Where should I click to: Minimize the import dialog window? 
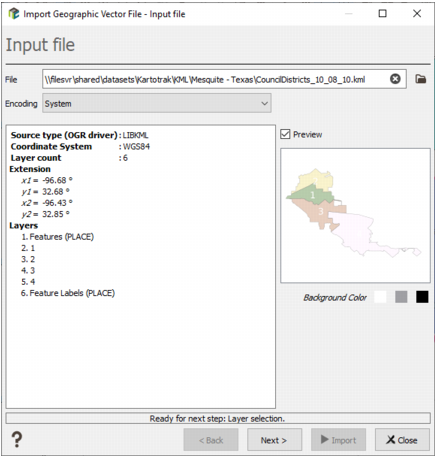[x=349, y=14]
